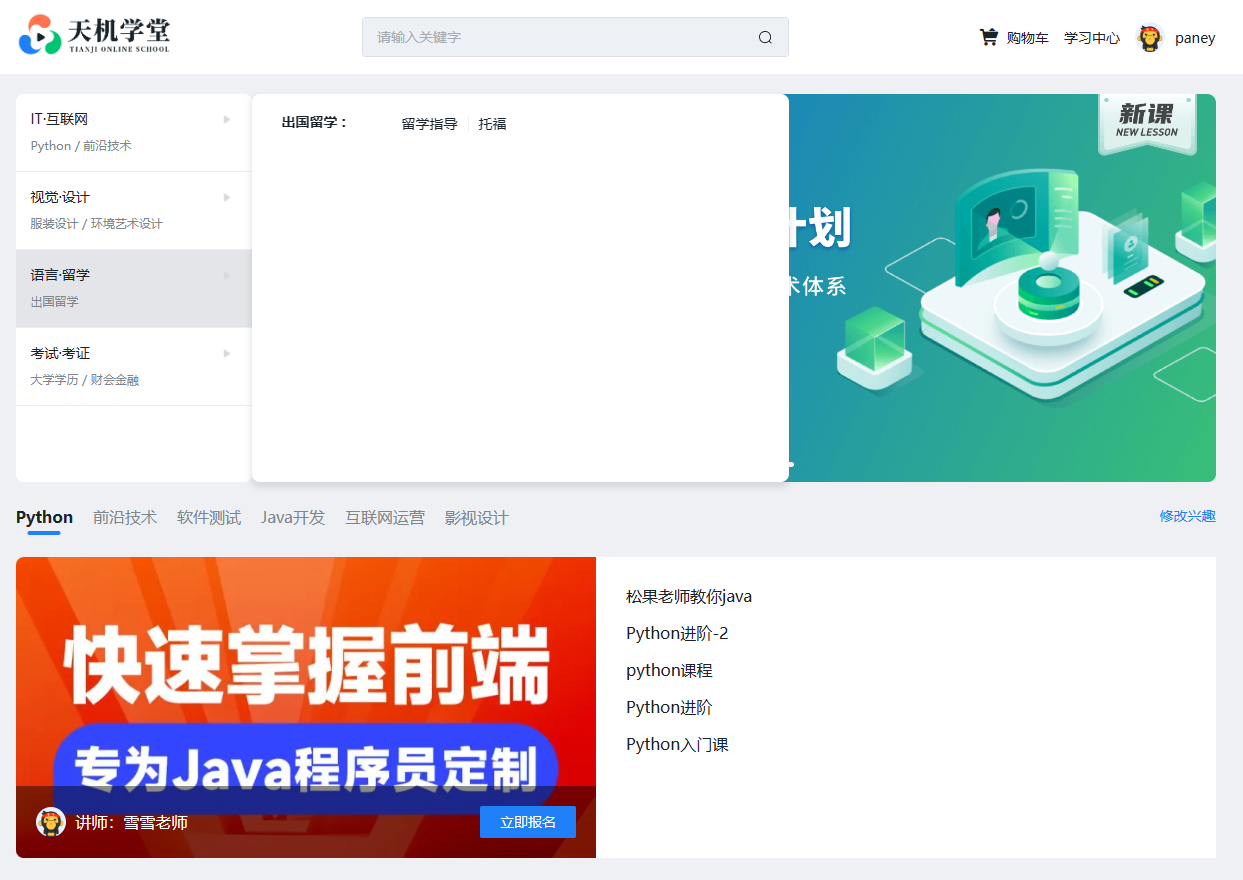1243x880 pixels.
Task: Select the 考试·考证 category title
Action: [x=60, y=353]
